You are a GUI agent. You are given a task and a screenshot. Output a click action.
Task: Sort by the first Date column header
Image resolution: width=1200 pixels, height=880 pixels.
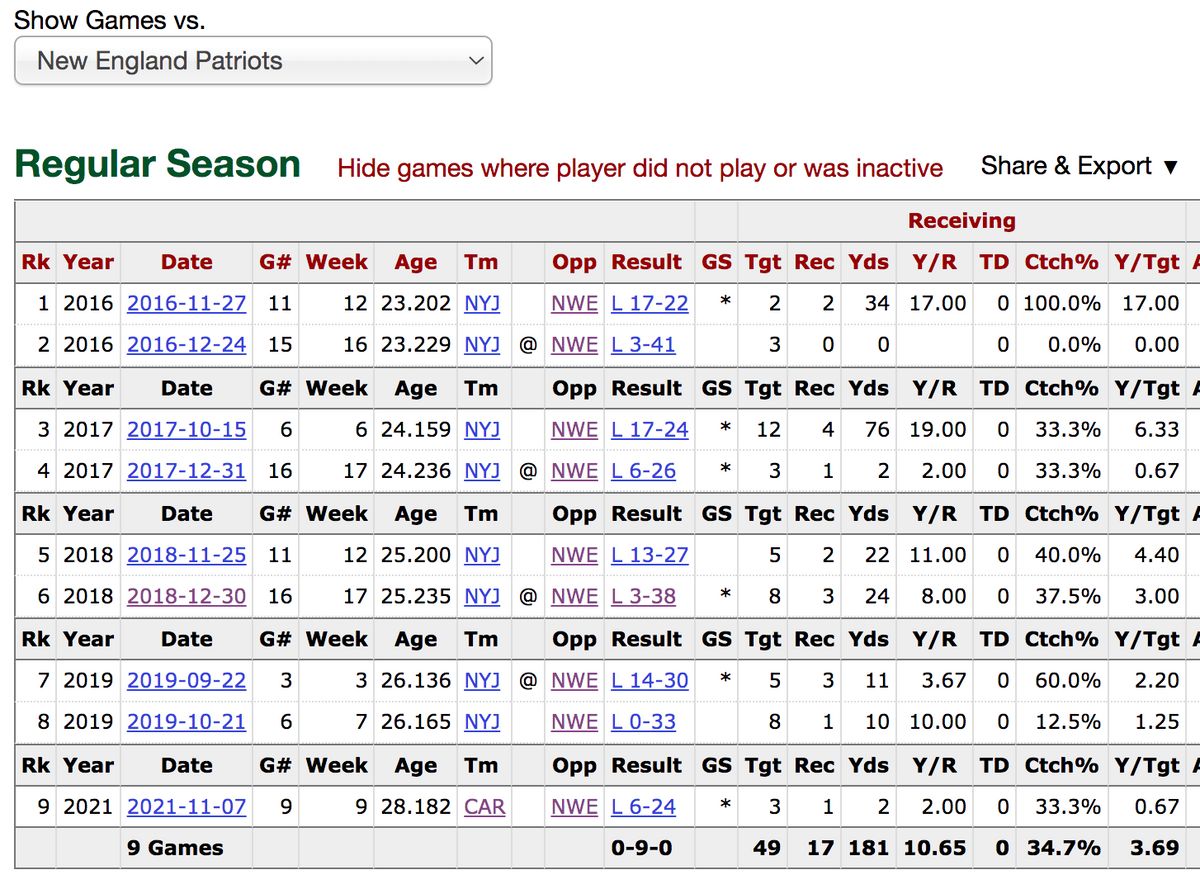(x=186, y=262)
